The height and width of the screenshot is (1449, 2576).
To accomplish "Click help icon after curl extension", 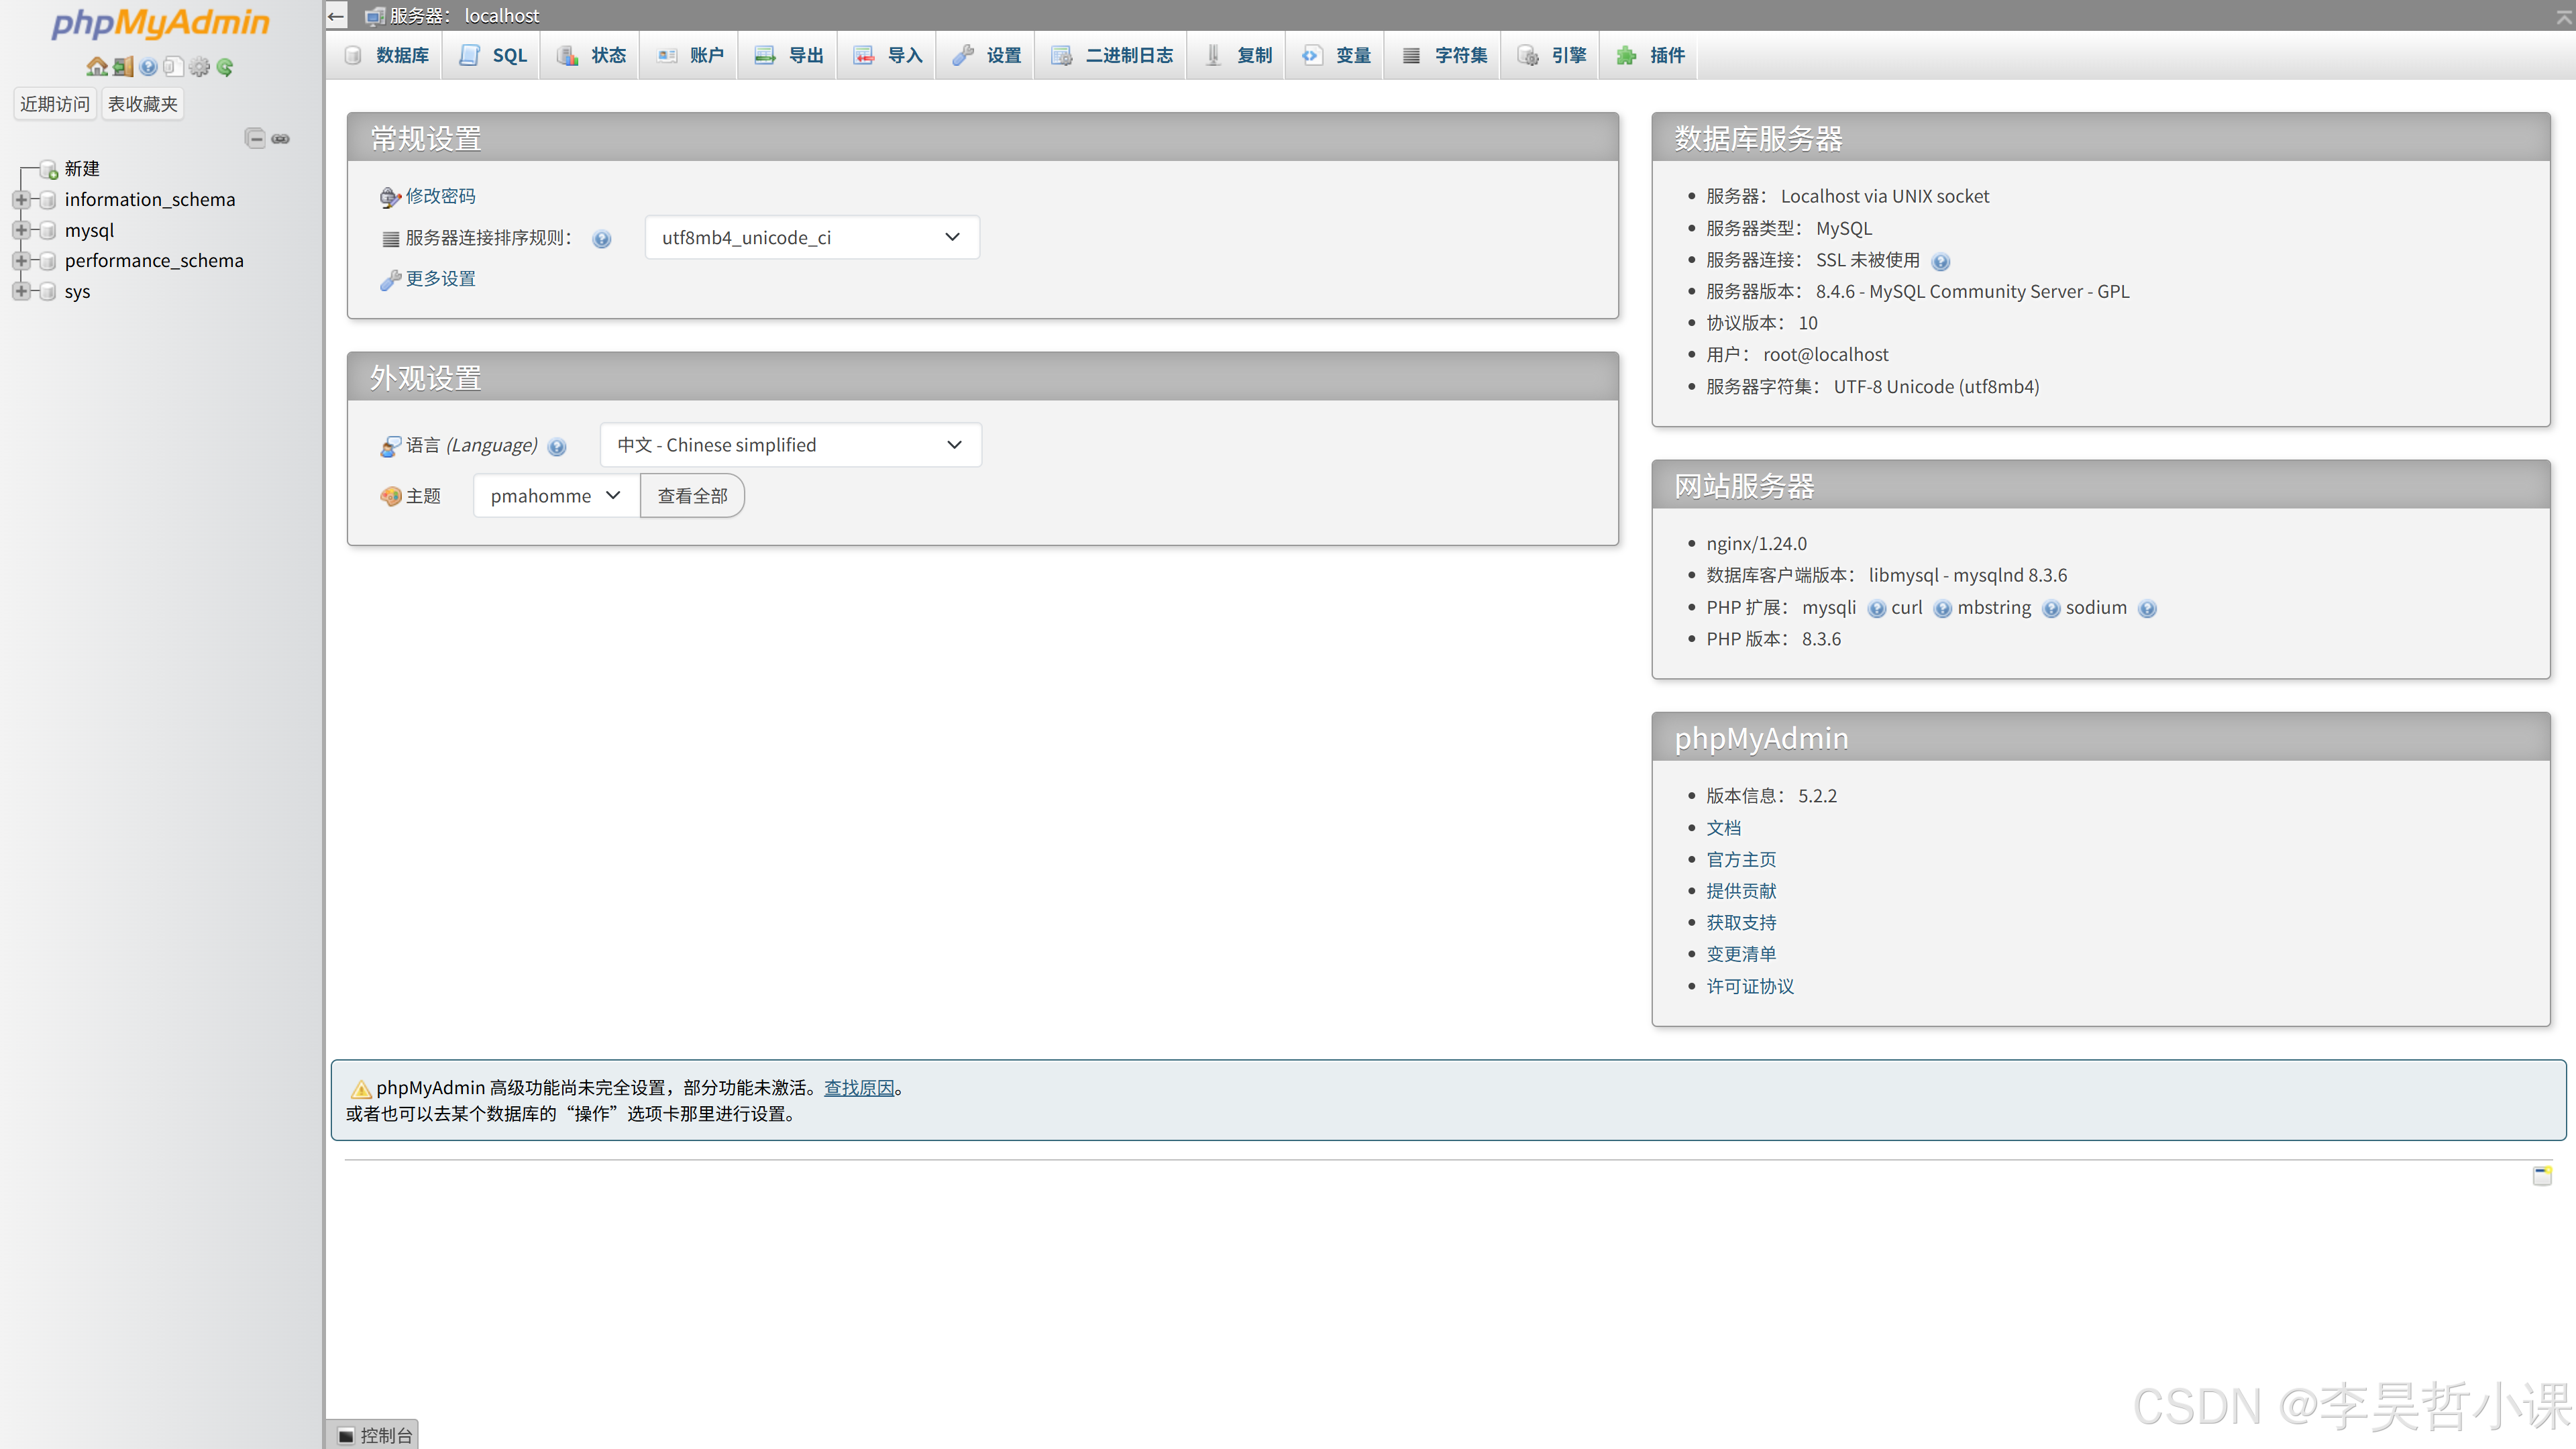I will 1942,609.
